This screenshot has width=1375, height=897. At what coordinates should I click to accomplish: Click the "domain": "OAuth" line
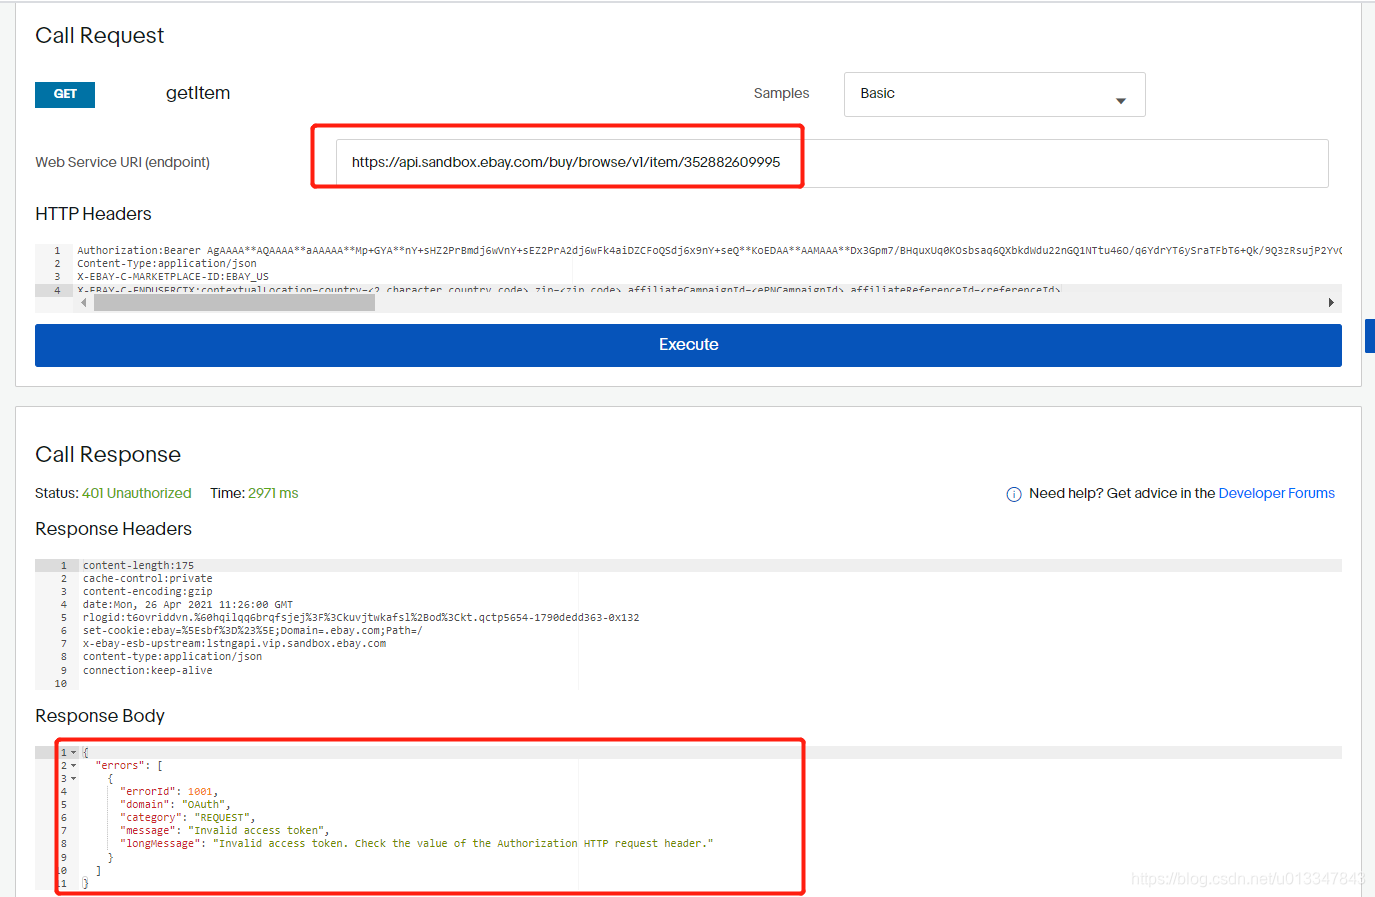(175, 805)
